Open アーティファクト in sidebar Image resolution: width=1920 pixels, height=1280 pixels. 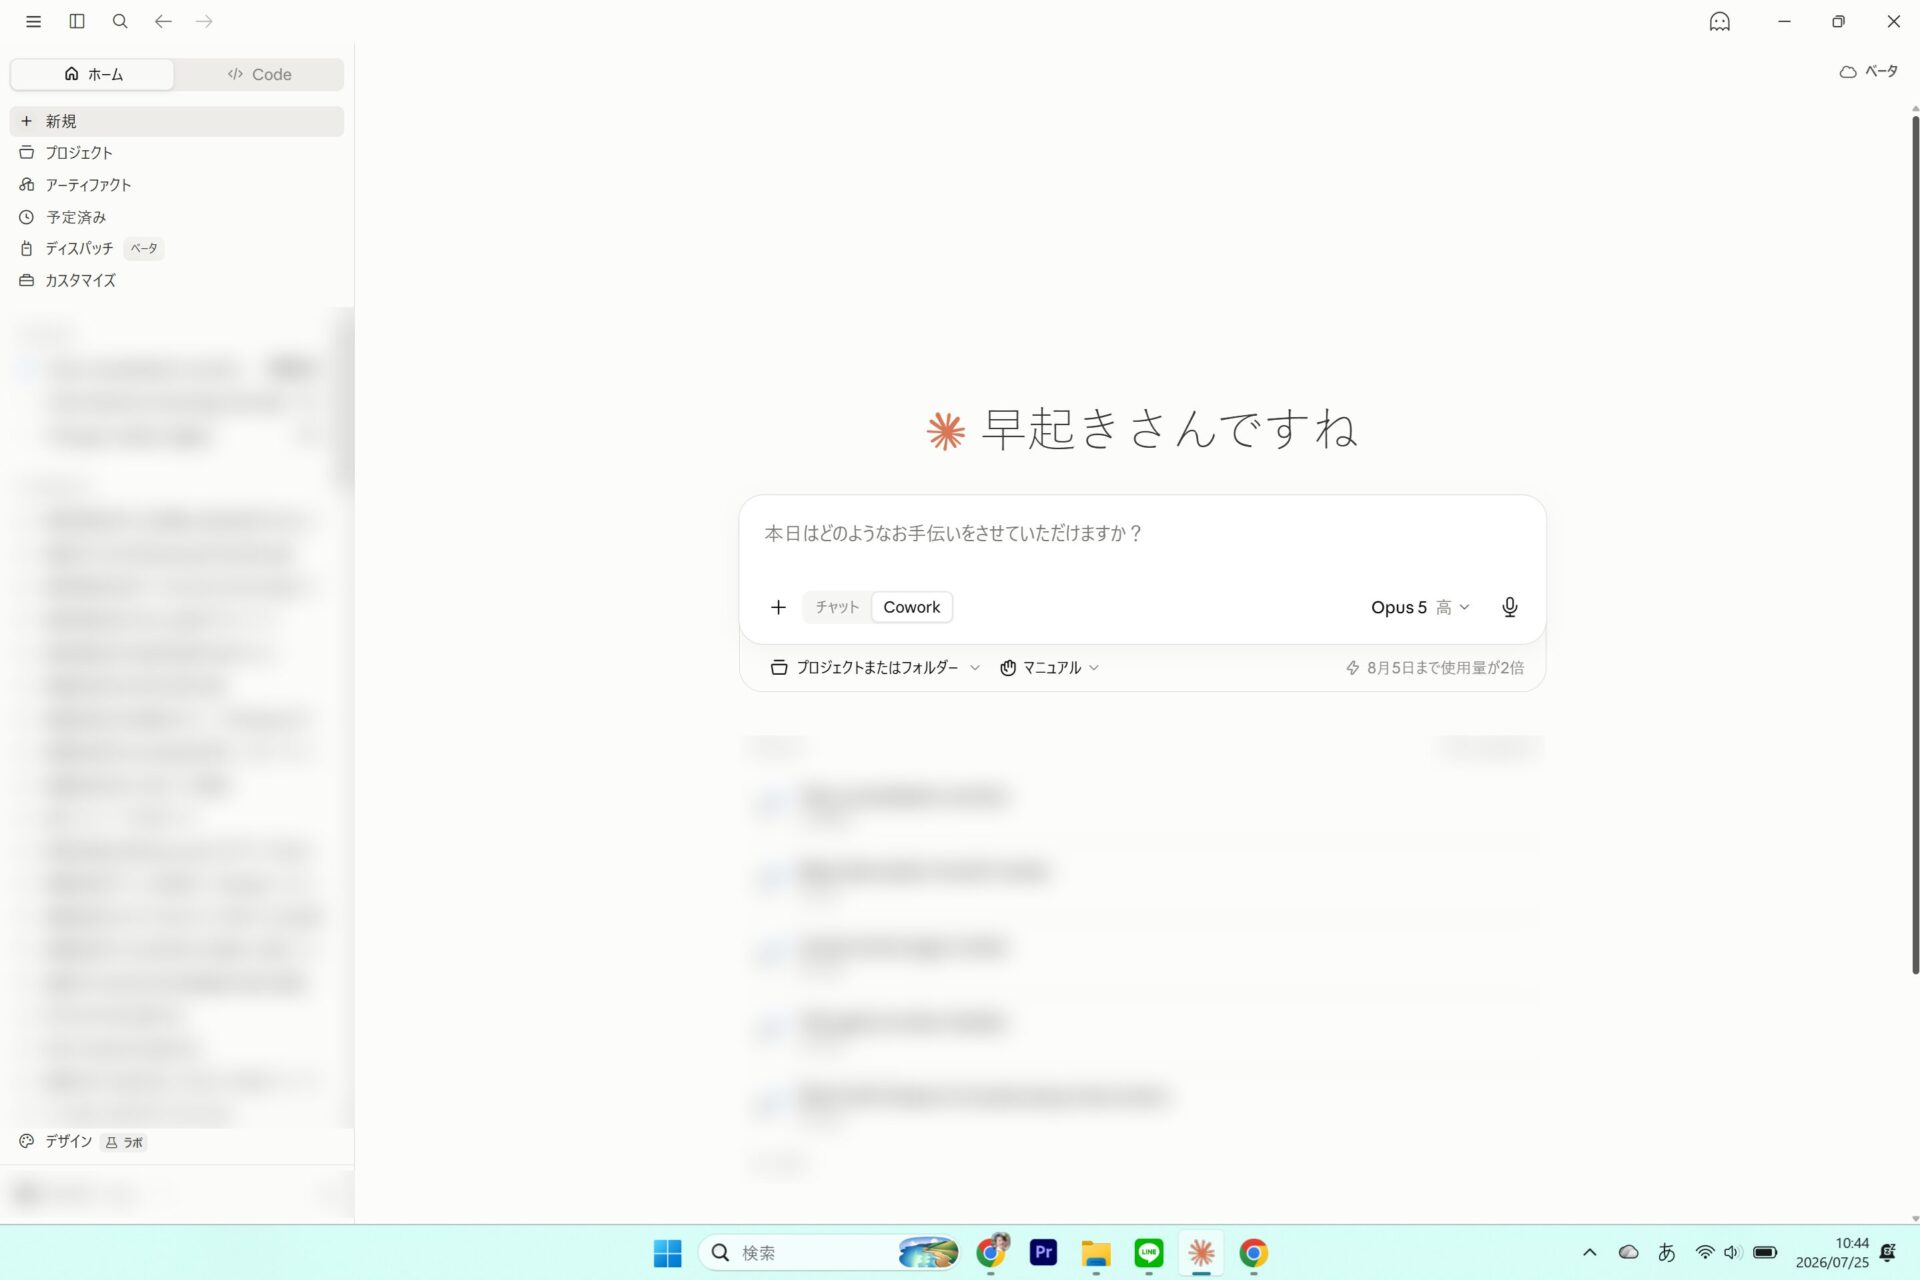click(x=177, y=185)
